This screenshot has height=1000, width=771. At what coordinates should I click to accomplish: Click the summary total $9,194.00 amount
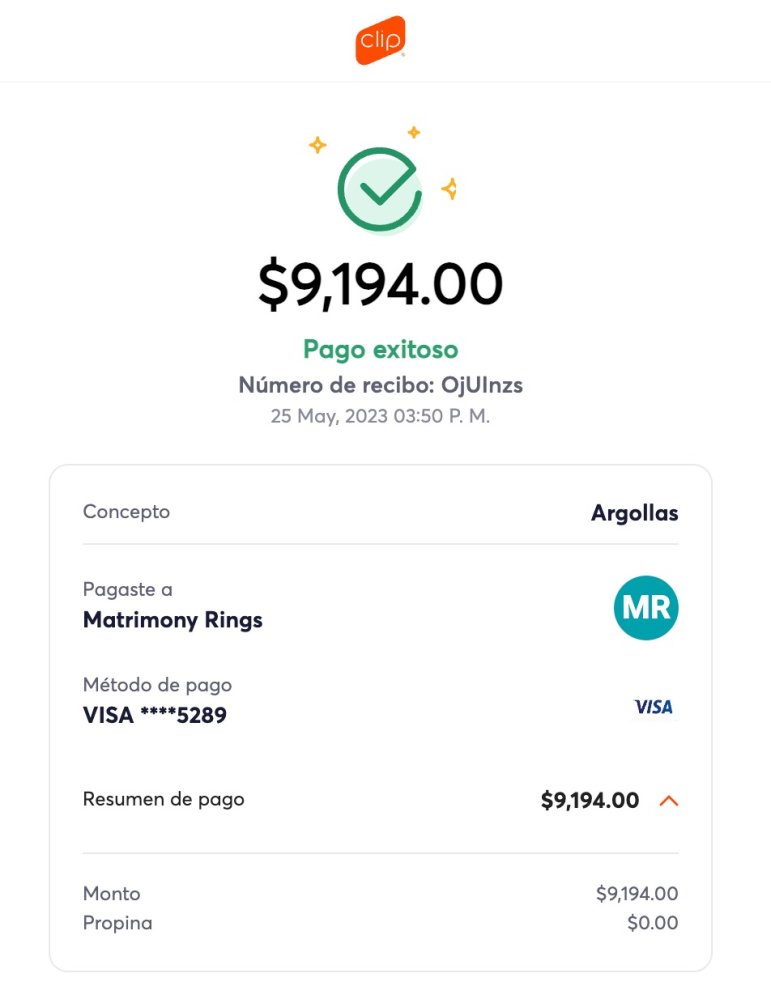[589, 800]
